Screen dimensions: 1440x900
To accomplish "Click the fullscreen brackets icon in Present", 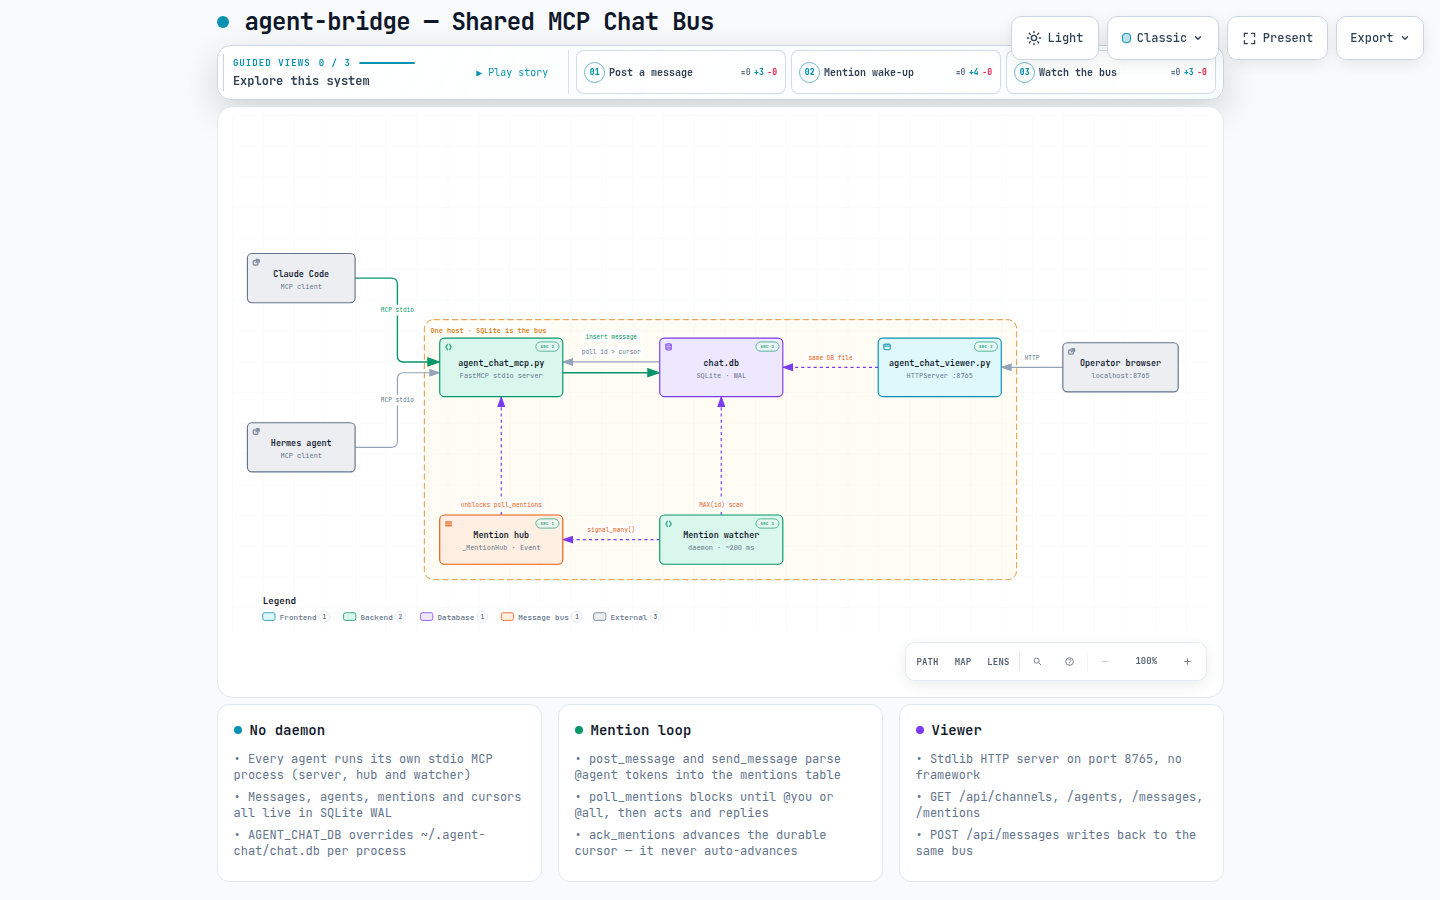I will (1249, 38).
